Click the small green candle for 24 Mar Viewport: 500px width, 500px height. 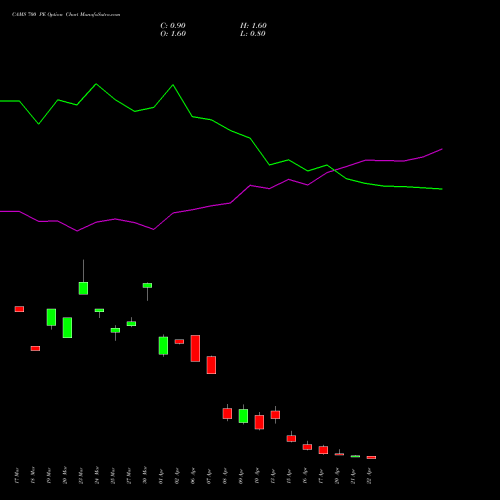(x=99, y=310)
